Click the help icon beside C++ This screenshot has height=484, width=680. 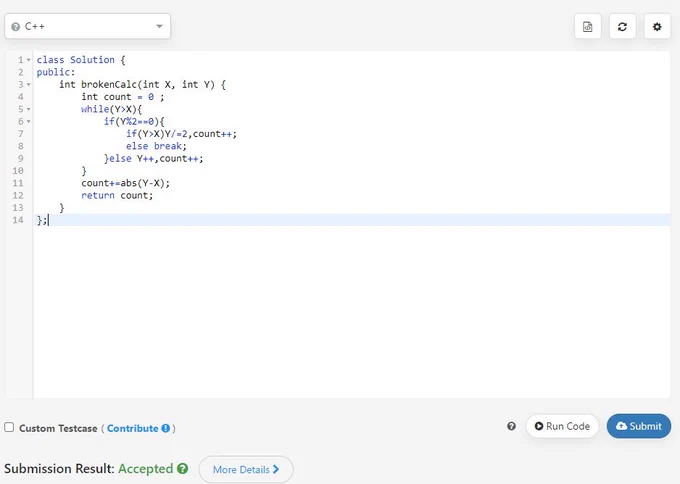[16, 27]
